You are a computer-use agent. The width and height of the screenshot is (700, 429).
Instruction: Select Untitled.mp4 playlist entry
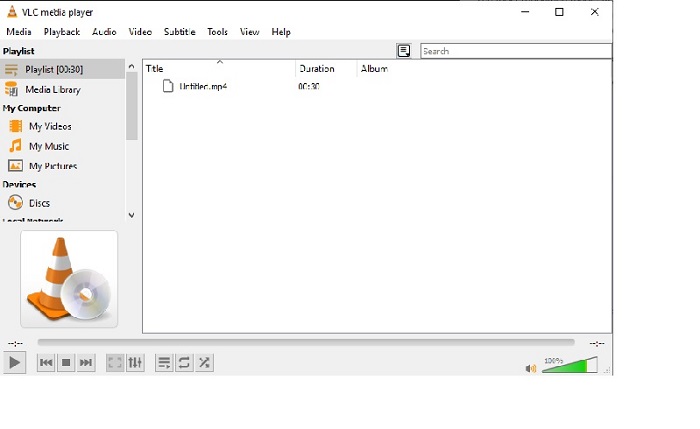pos(203,86)
